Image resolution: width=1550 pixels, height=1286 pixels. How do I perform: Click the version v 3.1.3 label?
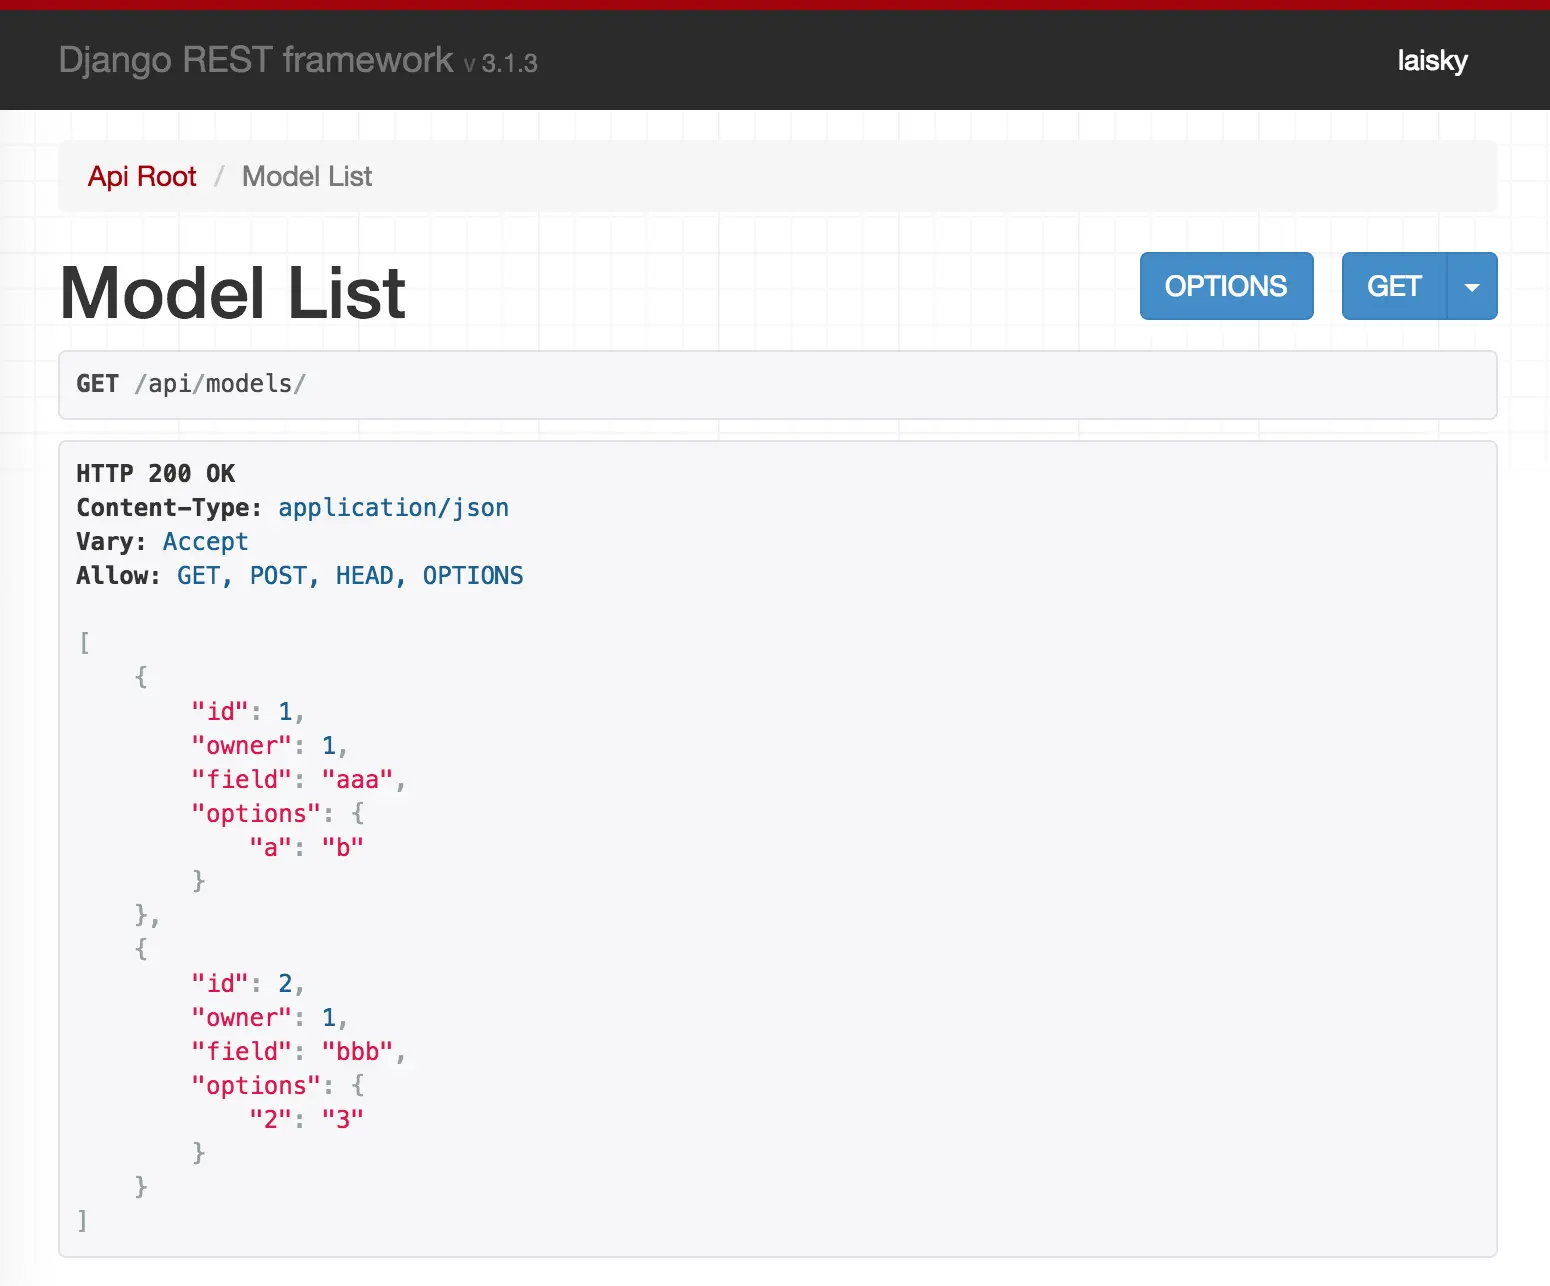pyautogui.click(x=501, y=64)
